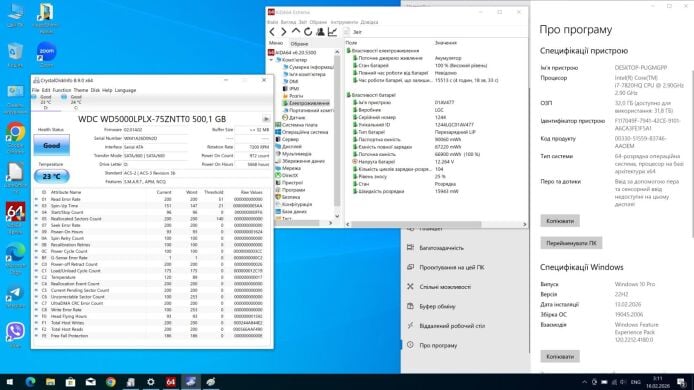Click the Звіт report toolbar button
This screenshot has height=390, width=694.
(x=353, y=32)
